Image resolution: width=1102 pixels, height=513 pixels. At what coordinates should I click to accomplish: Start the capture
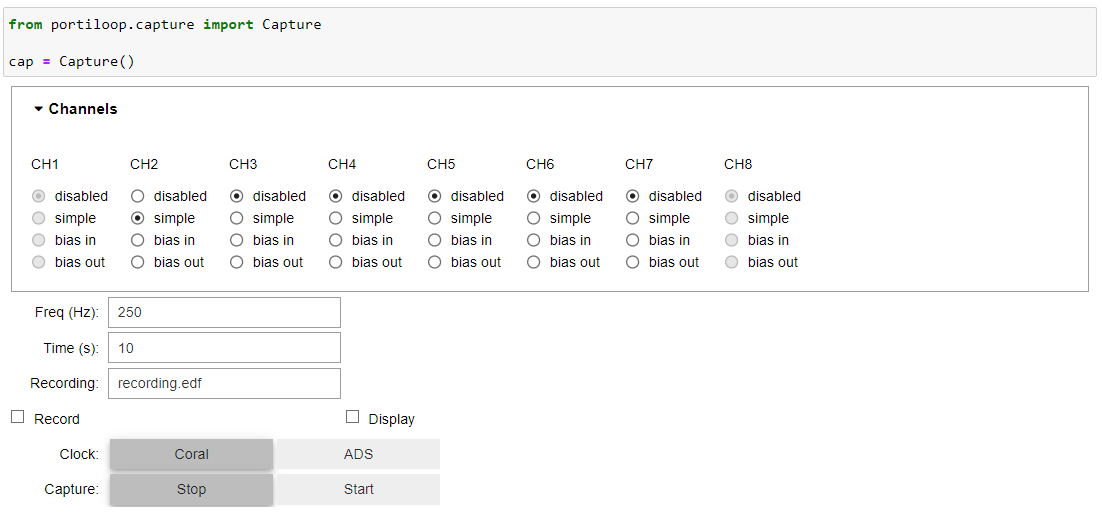pyautogui.click(x=358, y=489)
